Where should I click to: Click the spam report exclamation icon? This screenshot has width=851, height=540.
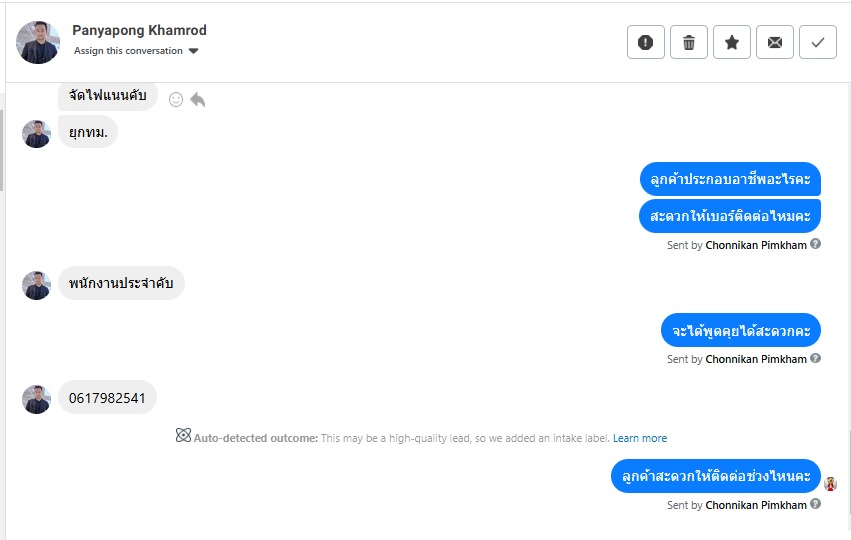click(646, 42)
